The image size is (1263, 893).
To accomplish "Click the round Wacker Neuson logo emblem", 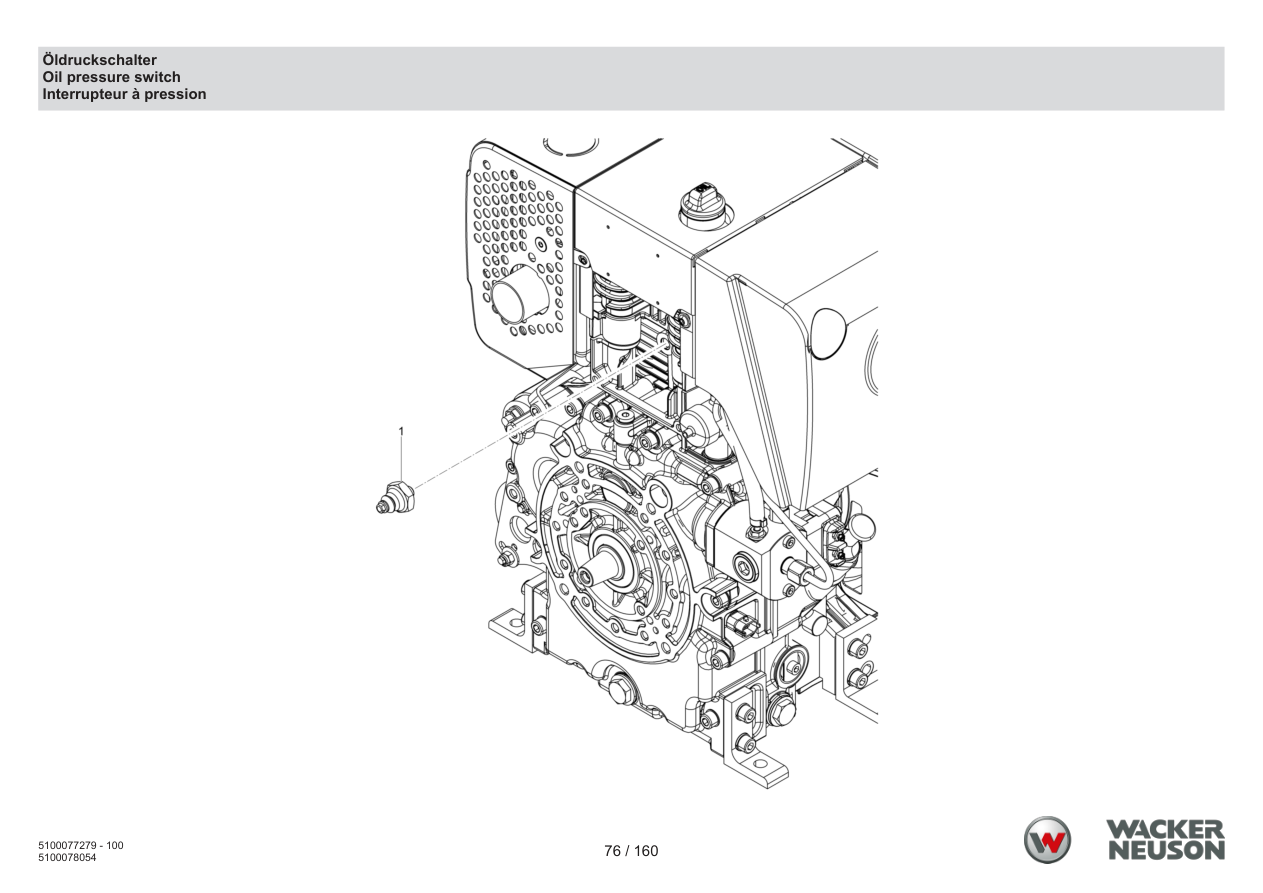I will pos(1046,840).
